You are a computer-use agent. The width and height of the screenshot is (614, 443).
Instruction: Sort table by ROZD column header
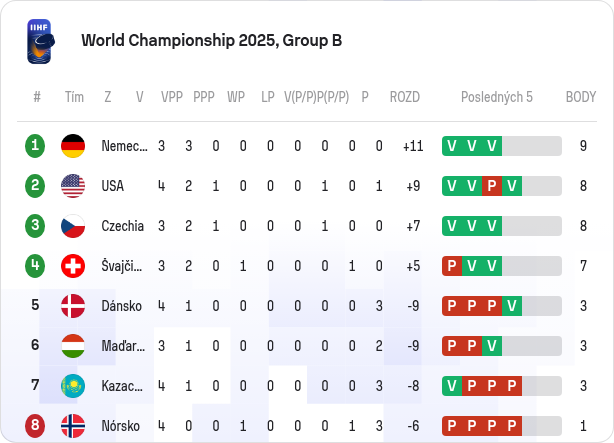tap(405, 97)
